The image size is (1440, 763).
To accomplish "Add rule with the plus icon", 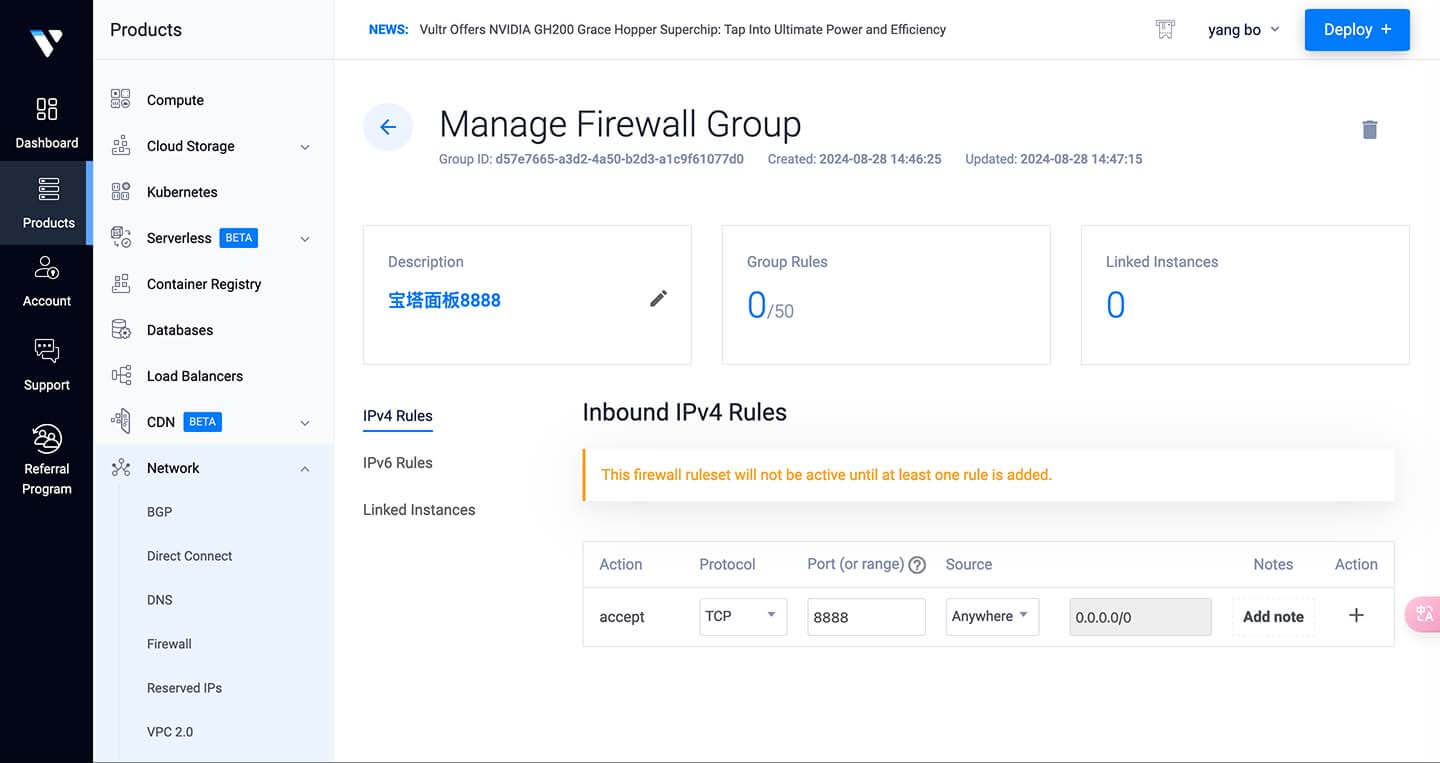I will [x=1356, y=615].
